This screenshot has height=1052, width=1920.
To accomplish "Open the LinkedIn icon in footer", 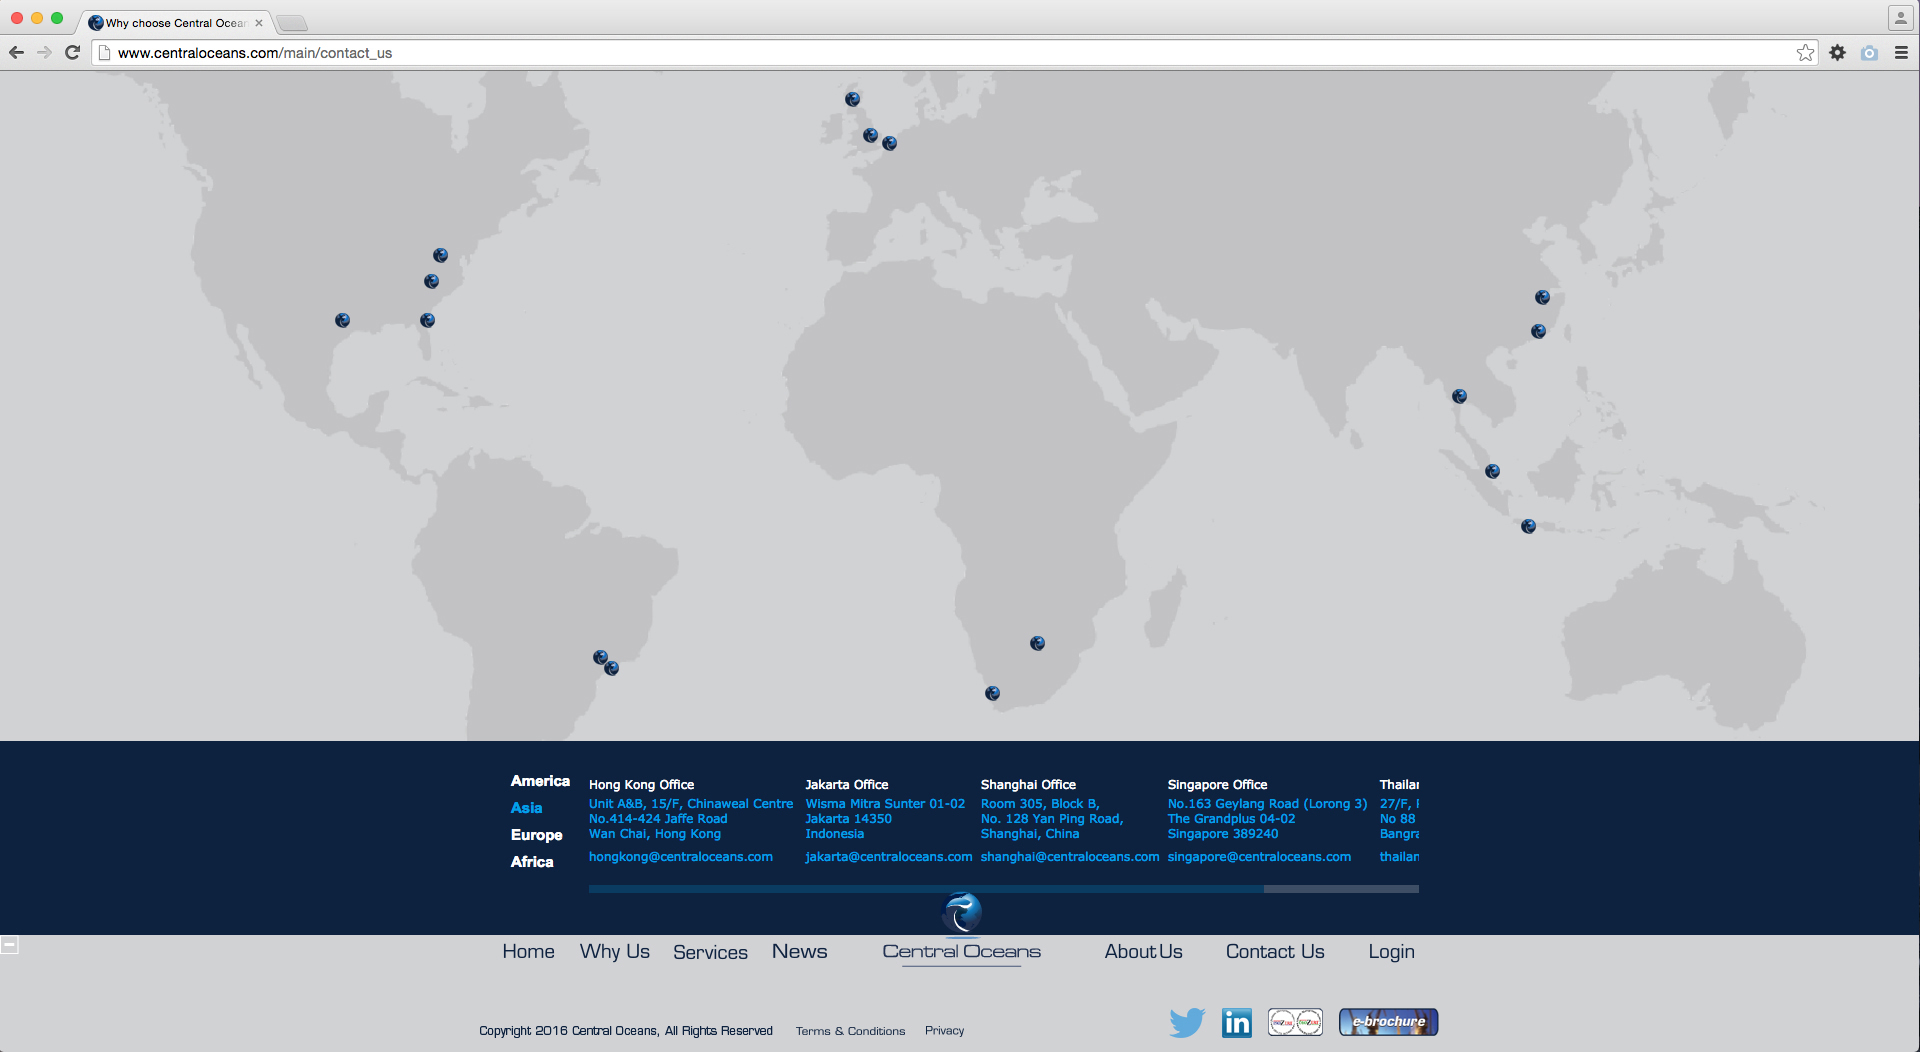I will point(1236,1022).
